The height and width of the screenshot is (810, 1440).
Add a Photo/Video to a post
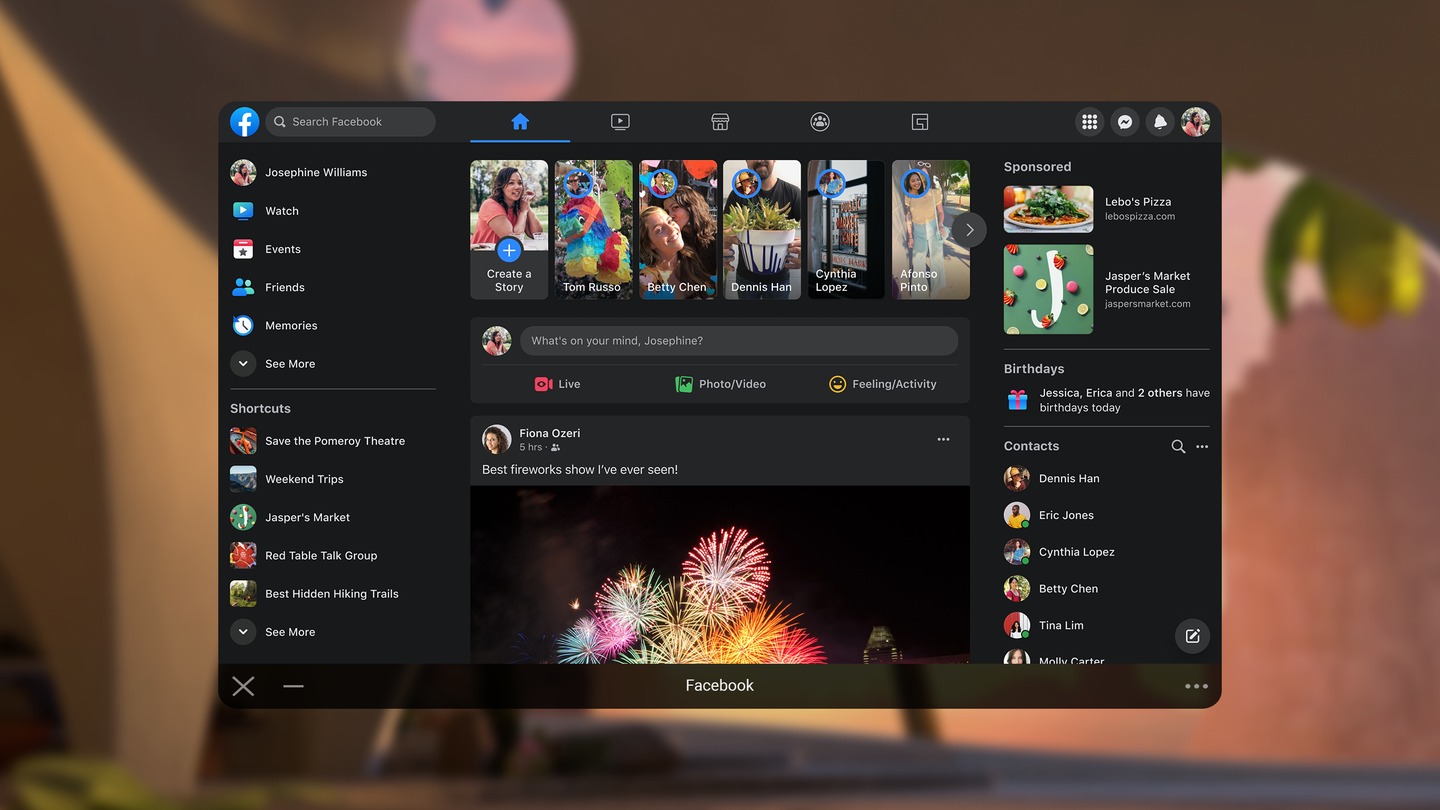tap(720, 383)
